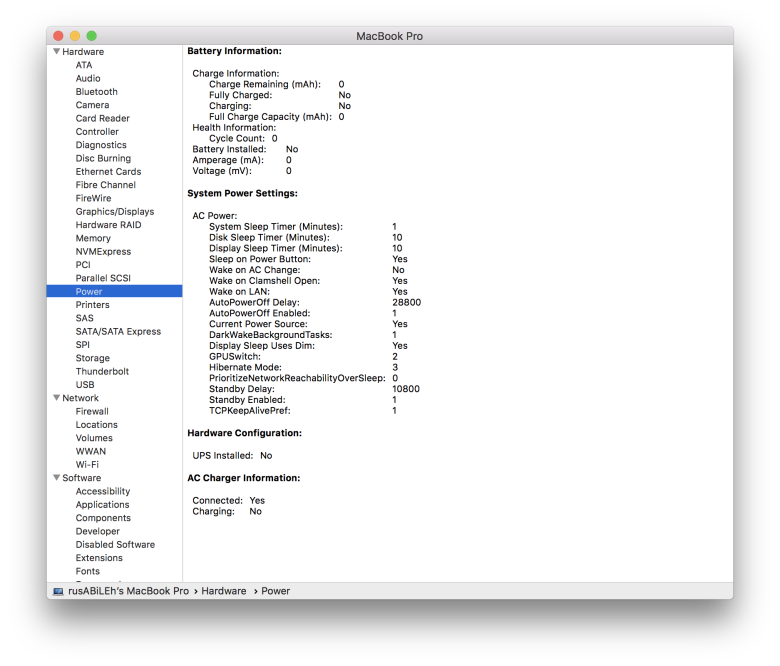Click the AutoPowerOff Delay value 28800
Screen dimensions: 780x666
(x=406, y=302)
